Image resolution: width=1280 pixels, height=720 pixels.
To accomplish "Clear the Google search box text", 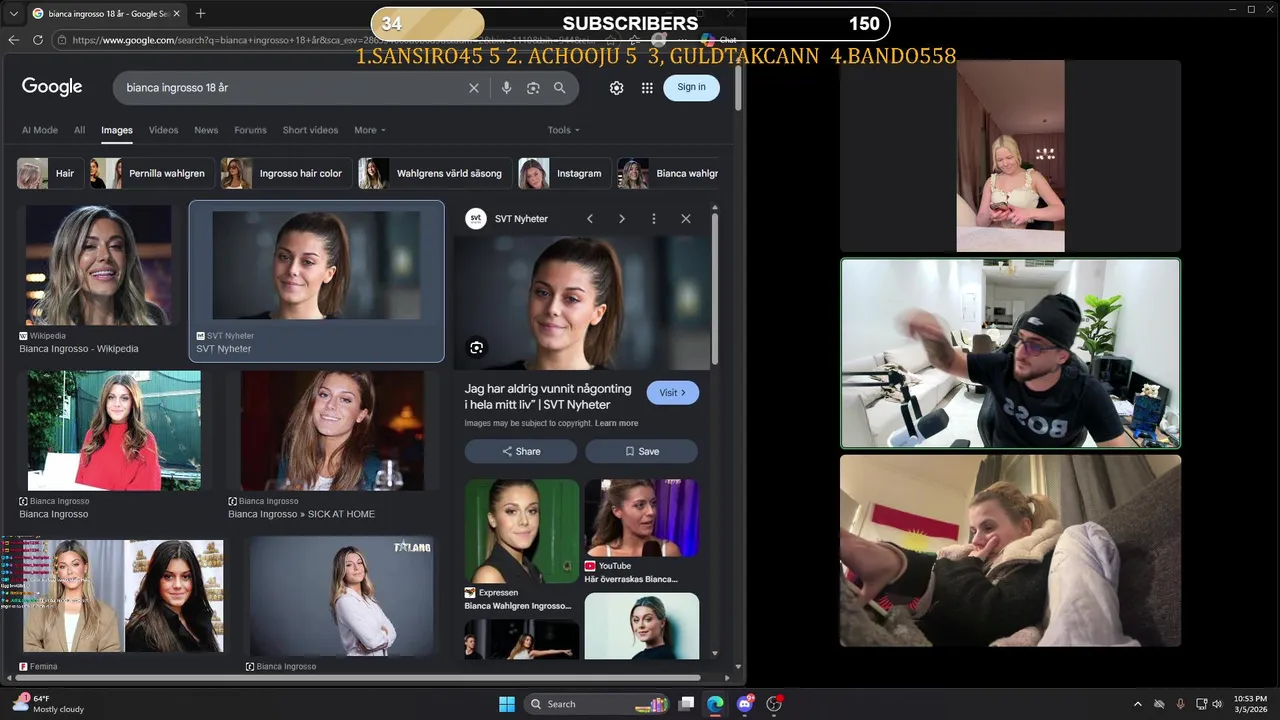I will pyautogui.click(x=474, y=88).
